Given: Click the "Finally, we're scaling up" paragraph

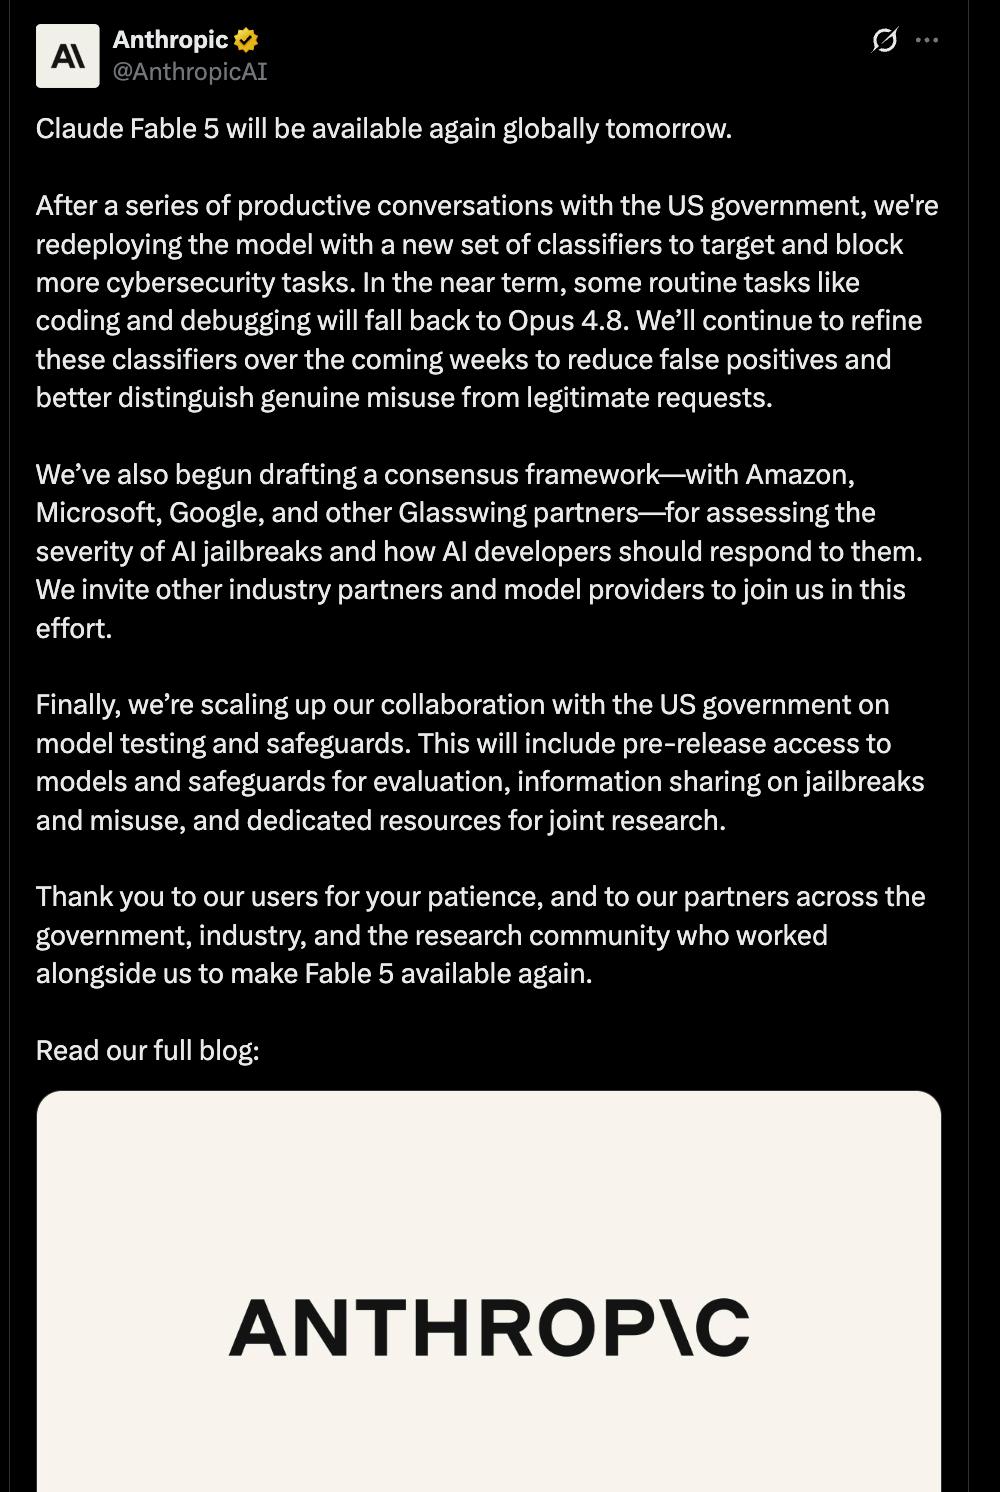Looking at the screenshot, I should (480, 762).
